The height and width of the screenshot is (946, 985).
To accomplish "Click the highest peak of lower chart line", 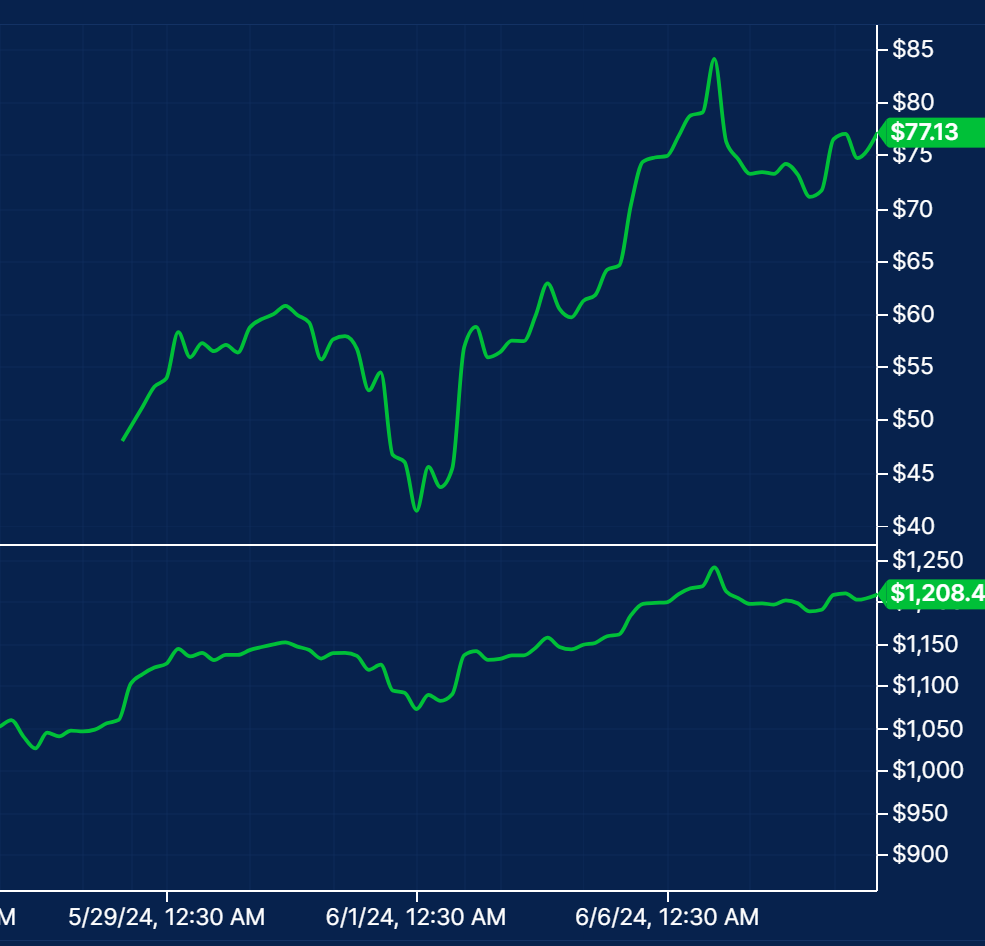I will tap(714, 568).
